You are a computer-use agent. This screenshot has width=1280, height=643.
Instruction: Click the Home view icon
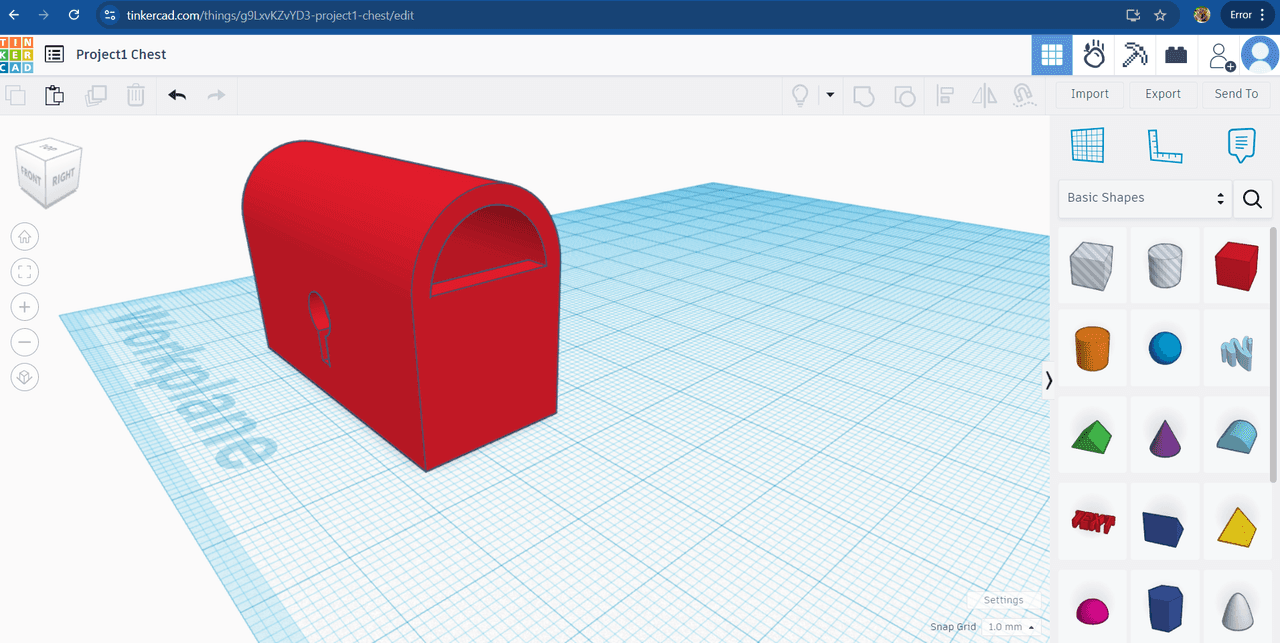pos(25,237)
